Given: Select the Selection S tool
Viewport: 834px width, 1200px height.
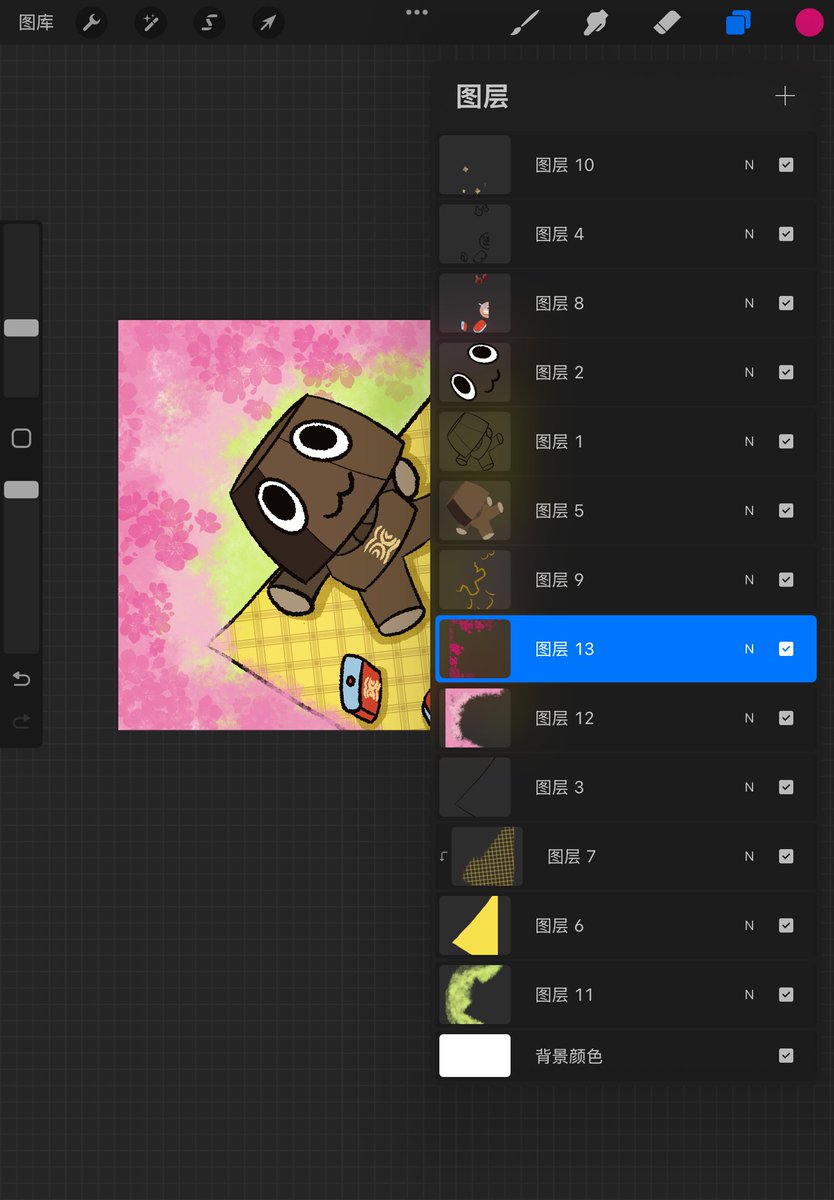Looking at the screenshot, I should 209,22.
